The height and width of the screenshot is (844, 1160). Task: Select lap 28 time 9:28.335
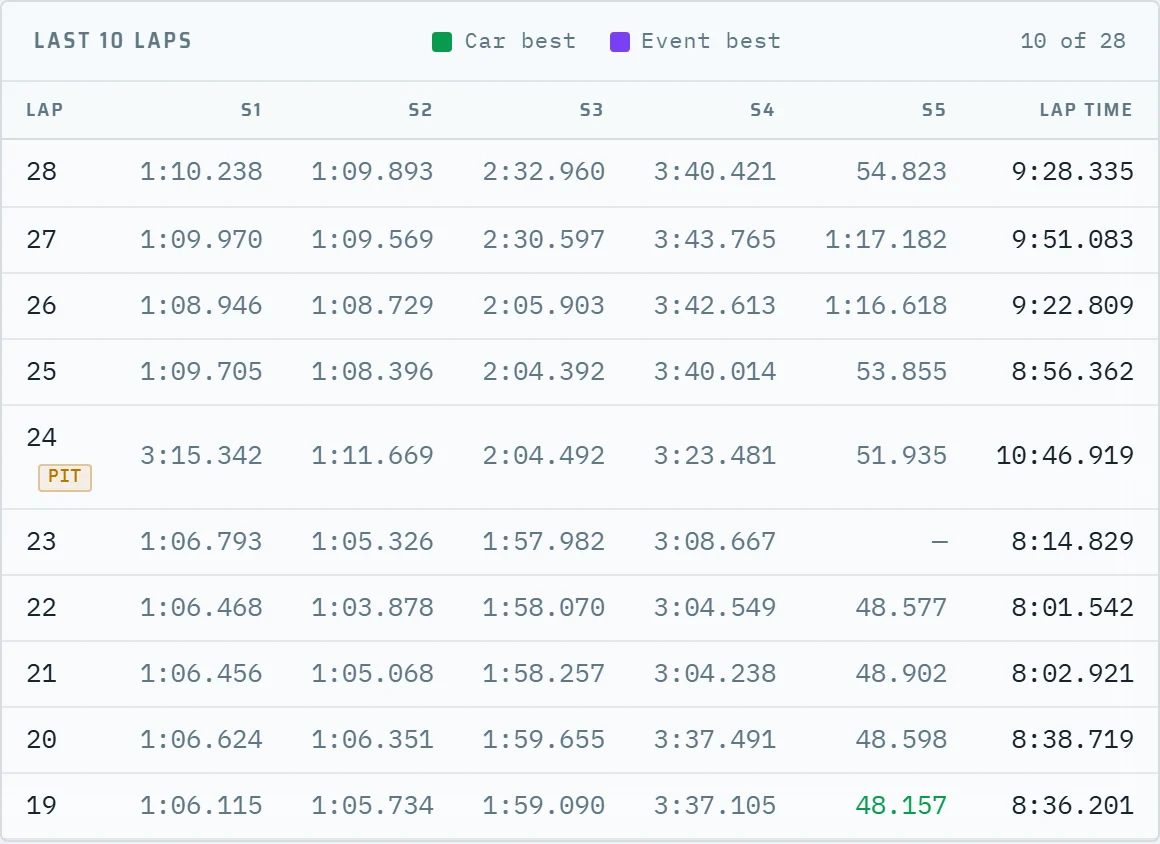pos(1073,172)
